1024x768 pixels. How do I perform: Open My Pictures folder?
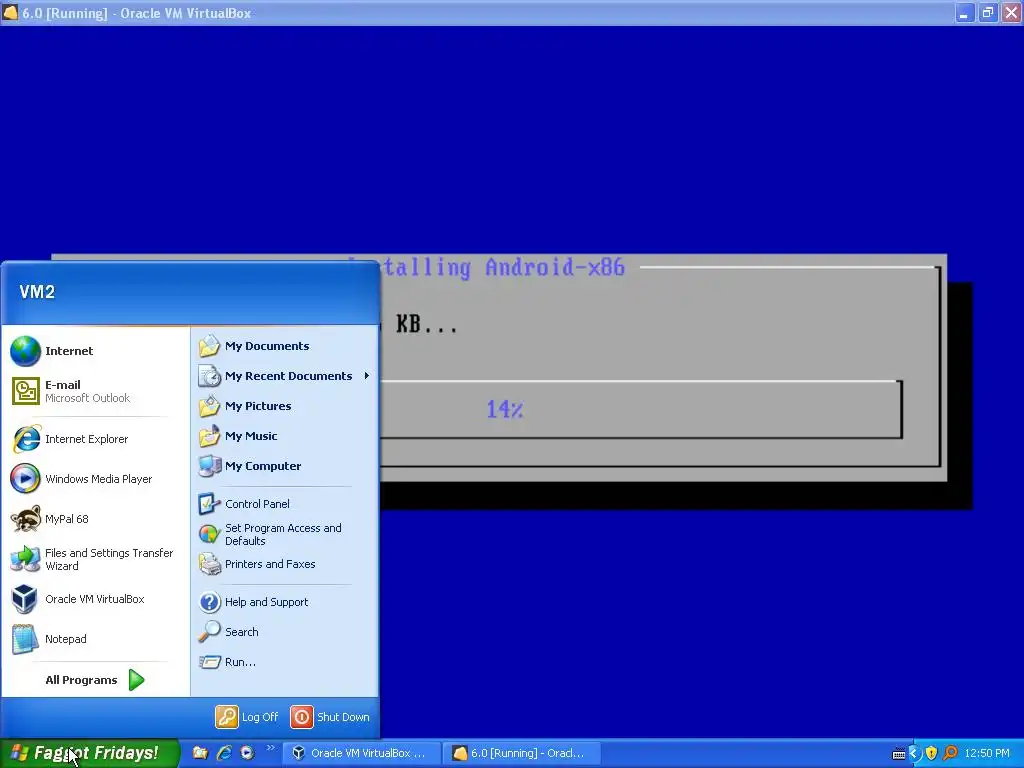coord(284,406)
